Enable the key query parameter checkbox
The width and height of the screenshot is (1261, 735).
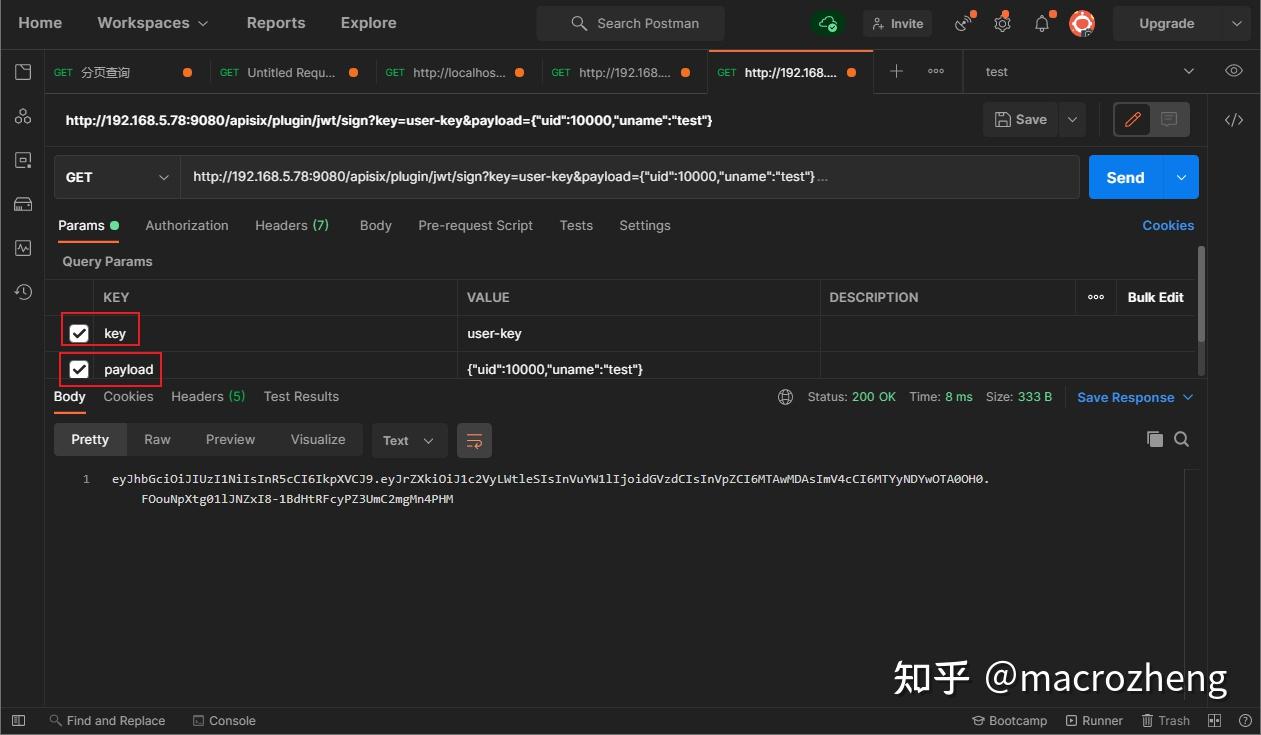point(79,332)
